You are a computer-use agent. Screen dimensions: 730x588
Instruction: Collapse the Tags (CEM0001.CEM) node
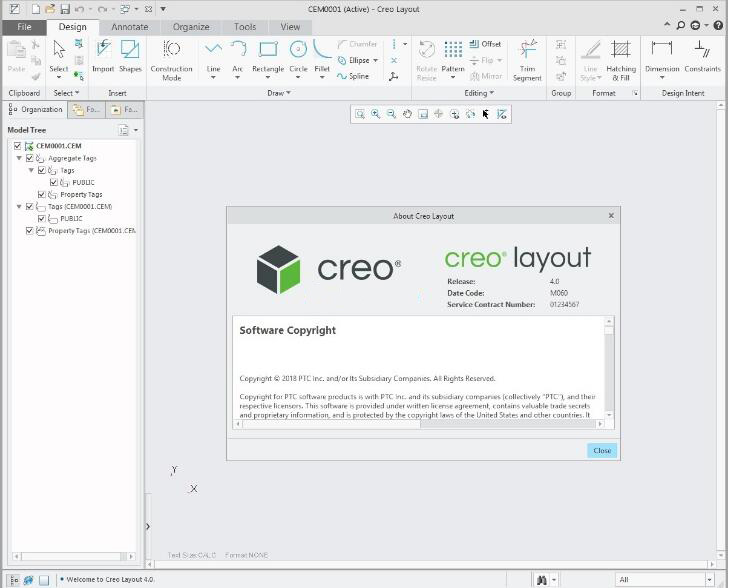pos(19,207)
